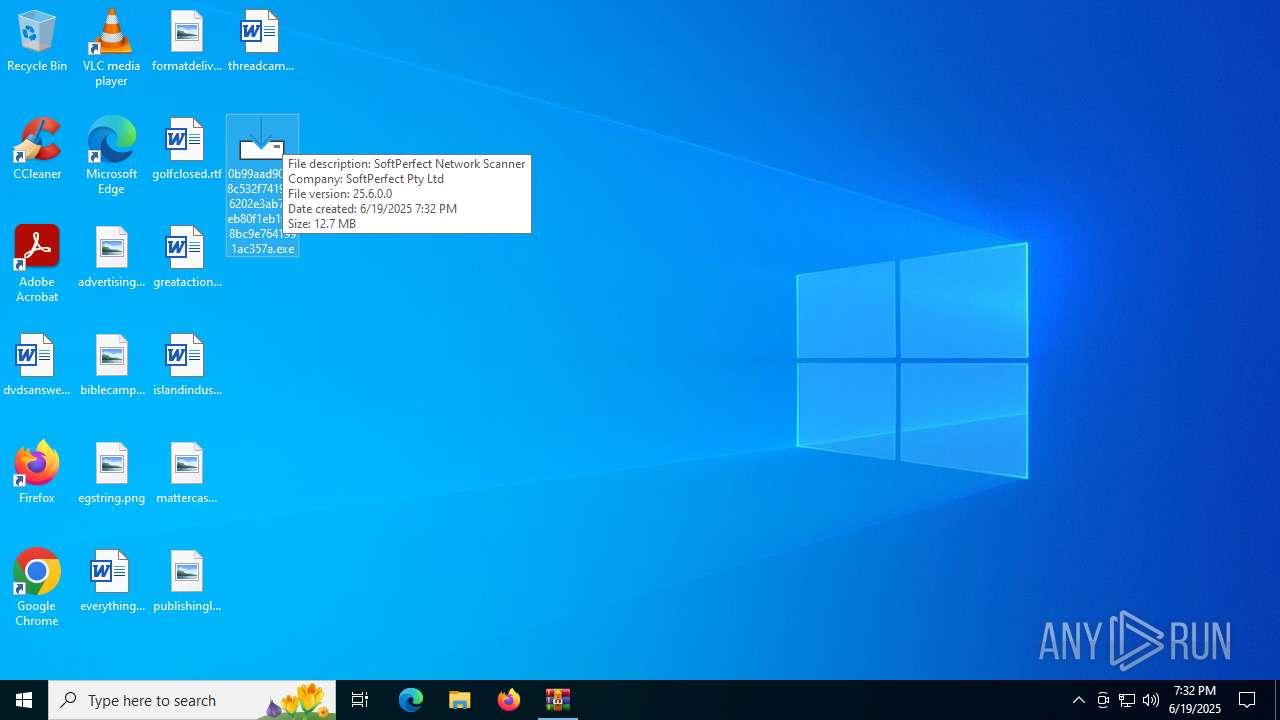Open the Action Center notifications

[x=1248, y=700]
